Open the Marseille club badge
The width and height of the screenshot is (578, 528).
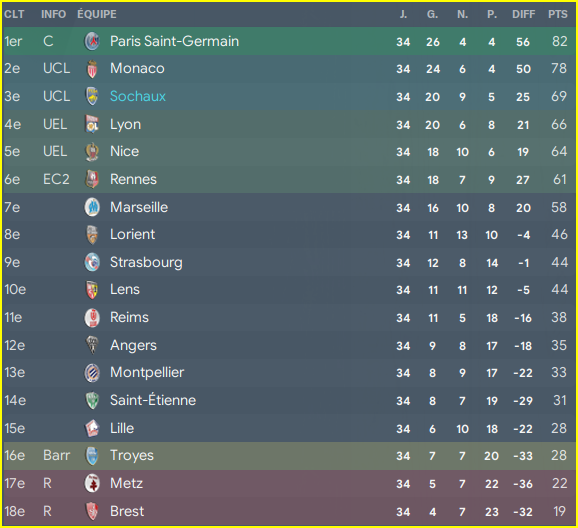(92, 207)
